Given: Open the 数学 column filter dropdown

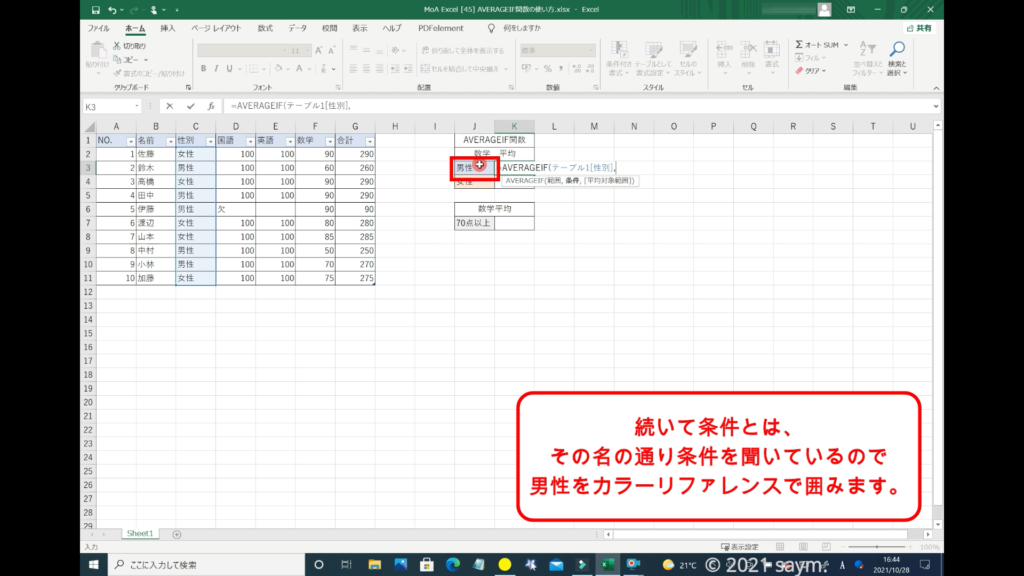Looking at the screenshot, I should [329, 141].
